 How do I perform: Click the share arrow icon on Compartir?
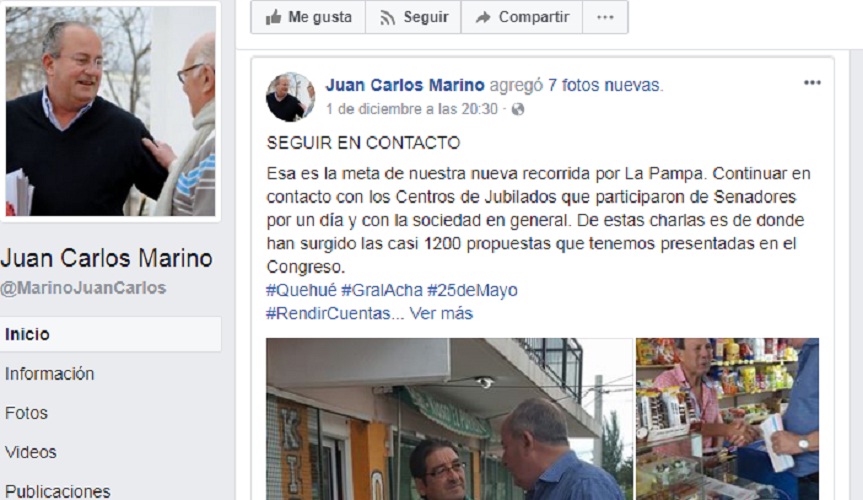[x=483, y=18]
